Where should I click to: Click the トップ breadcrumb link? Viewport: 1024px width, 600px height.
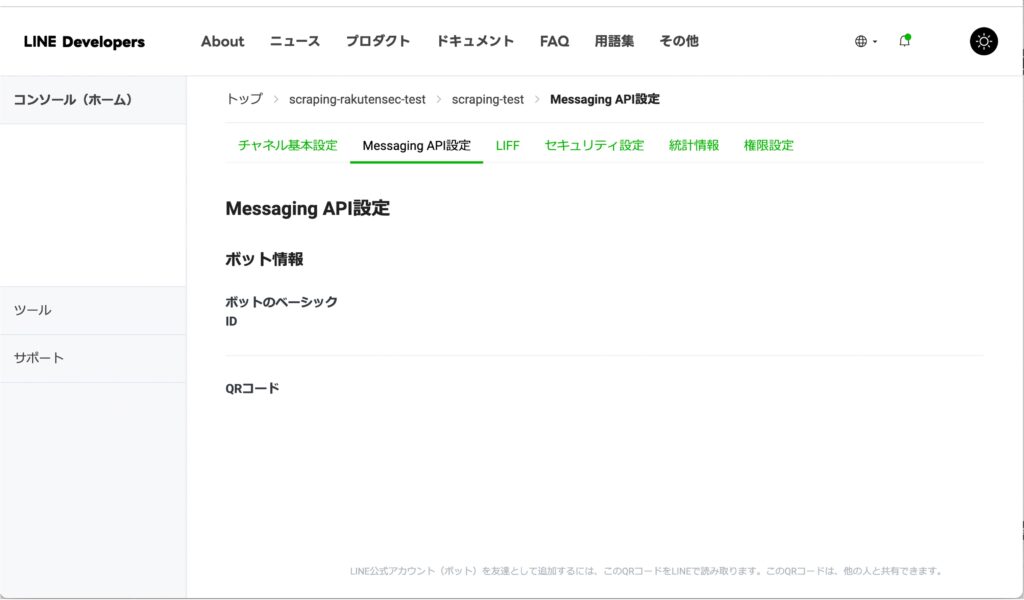tap(244, 99)
